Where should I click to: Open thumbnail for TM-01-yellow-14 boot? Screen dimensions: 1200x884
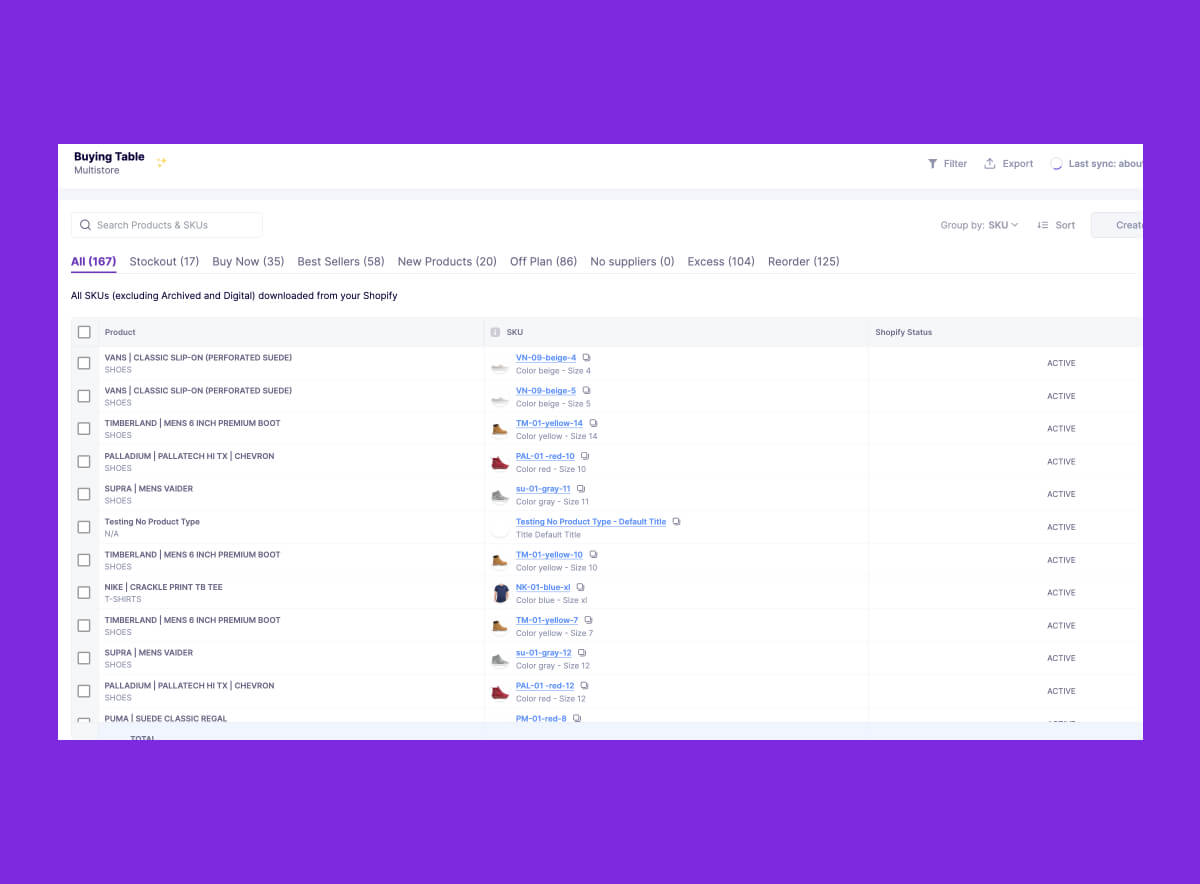pos(500,430)
